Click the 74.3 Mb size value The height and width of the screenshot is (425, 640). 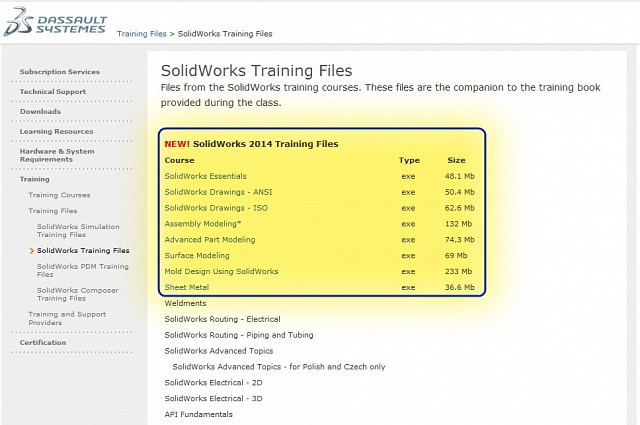point(460,240)
